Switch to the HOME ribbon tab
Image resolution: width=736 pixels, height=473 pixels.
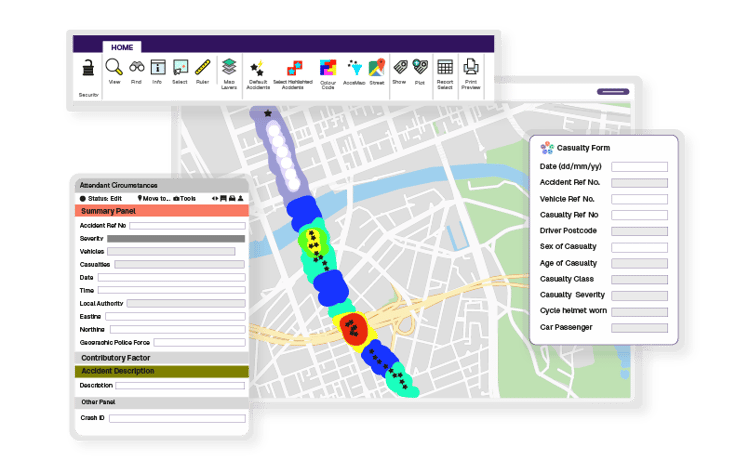[x=122, y=47]
